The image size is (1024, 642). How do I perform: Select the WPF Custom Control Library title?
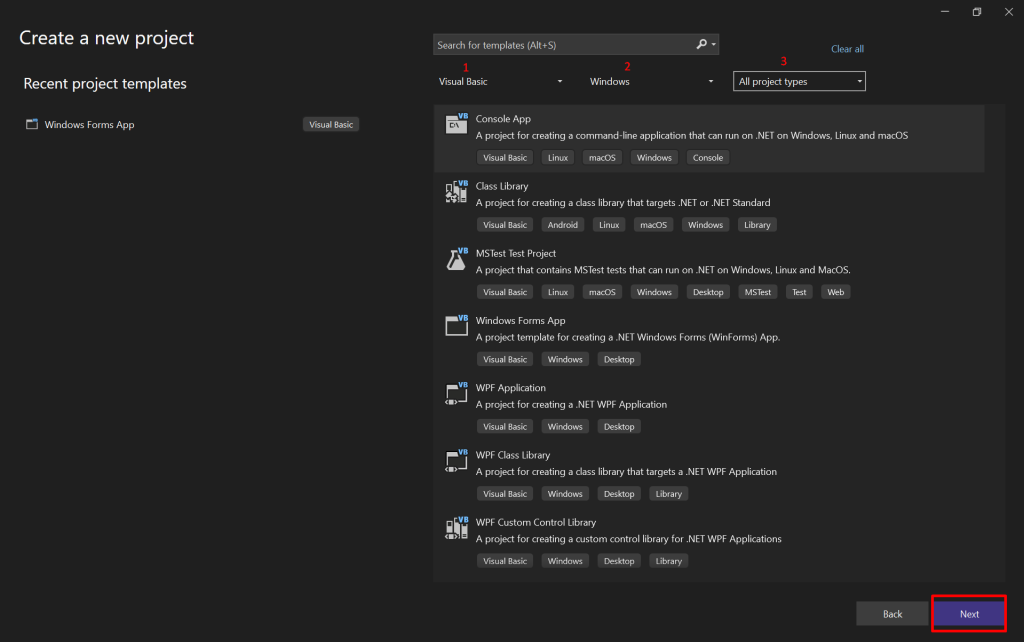pos(536,522)
